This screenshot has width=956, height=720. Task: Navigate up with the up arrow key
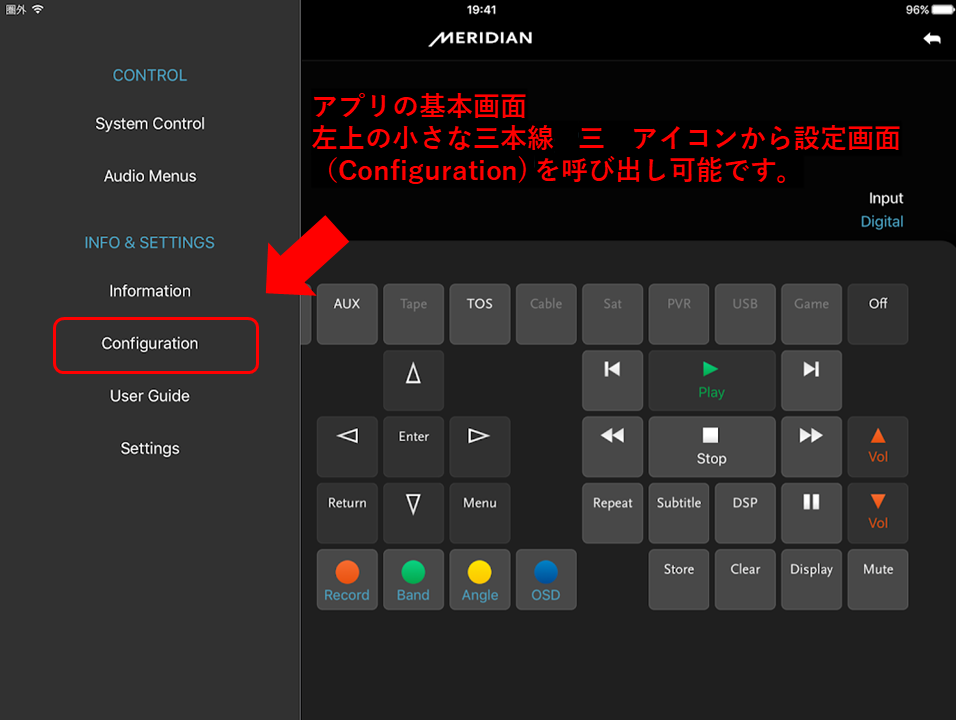pos(413,380)
